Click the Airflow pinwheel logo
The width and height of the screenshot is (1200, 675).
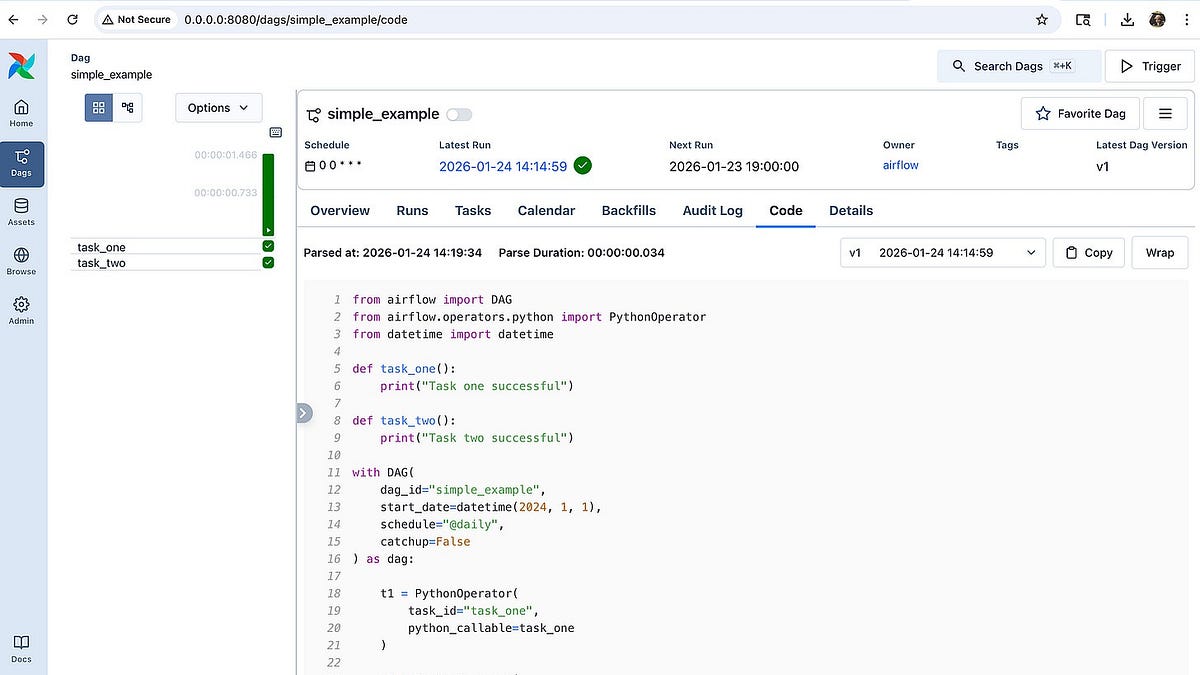coord(21,66)
